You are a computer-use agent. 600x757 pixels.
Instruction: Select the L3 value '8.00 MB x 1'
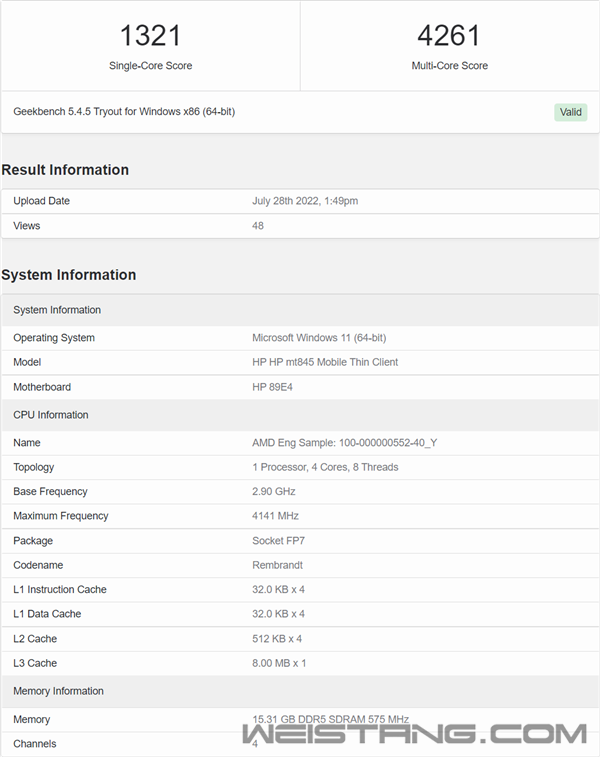pyautogui.click(x=279, y=663)
